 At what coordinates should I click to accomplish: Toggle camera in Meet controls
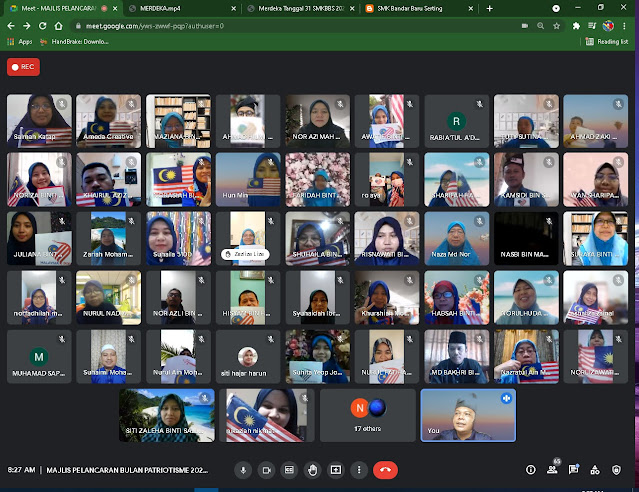[x=267, y=470]
